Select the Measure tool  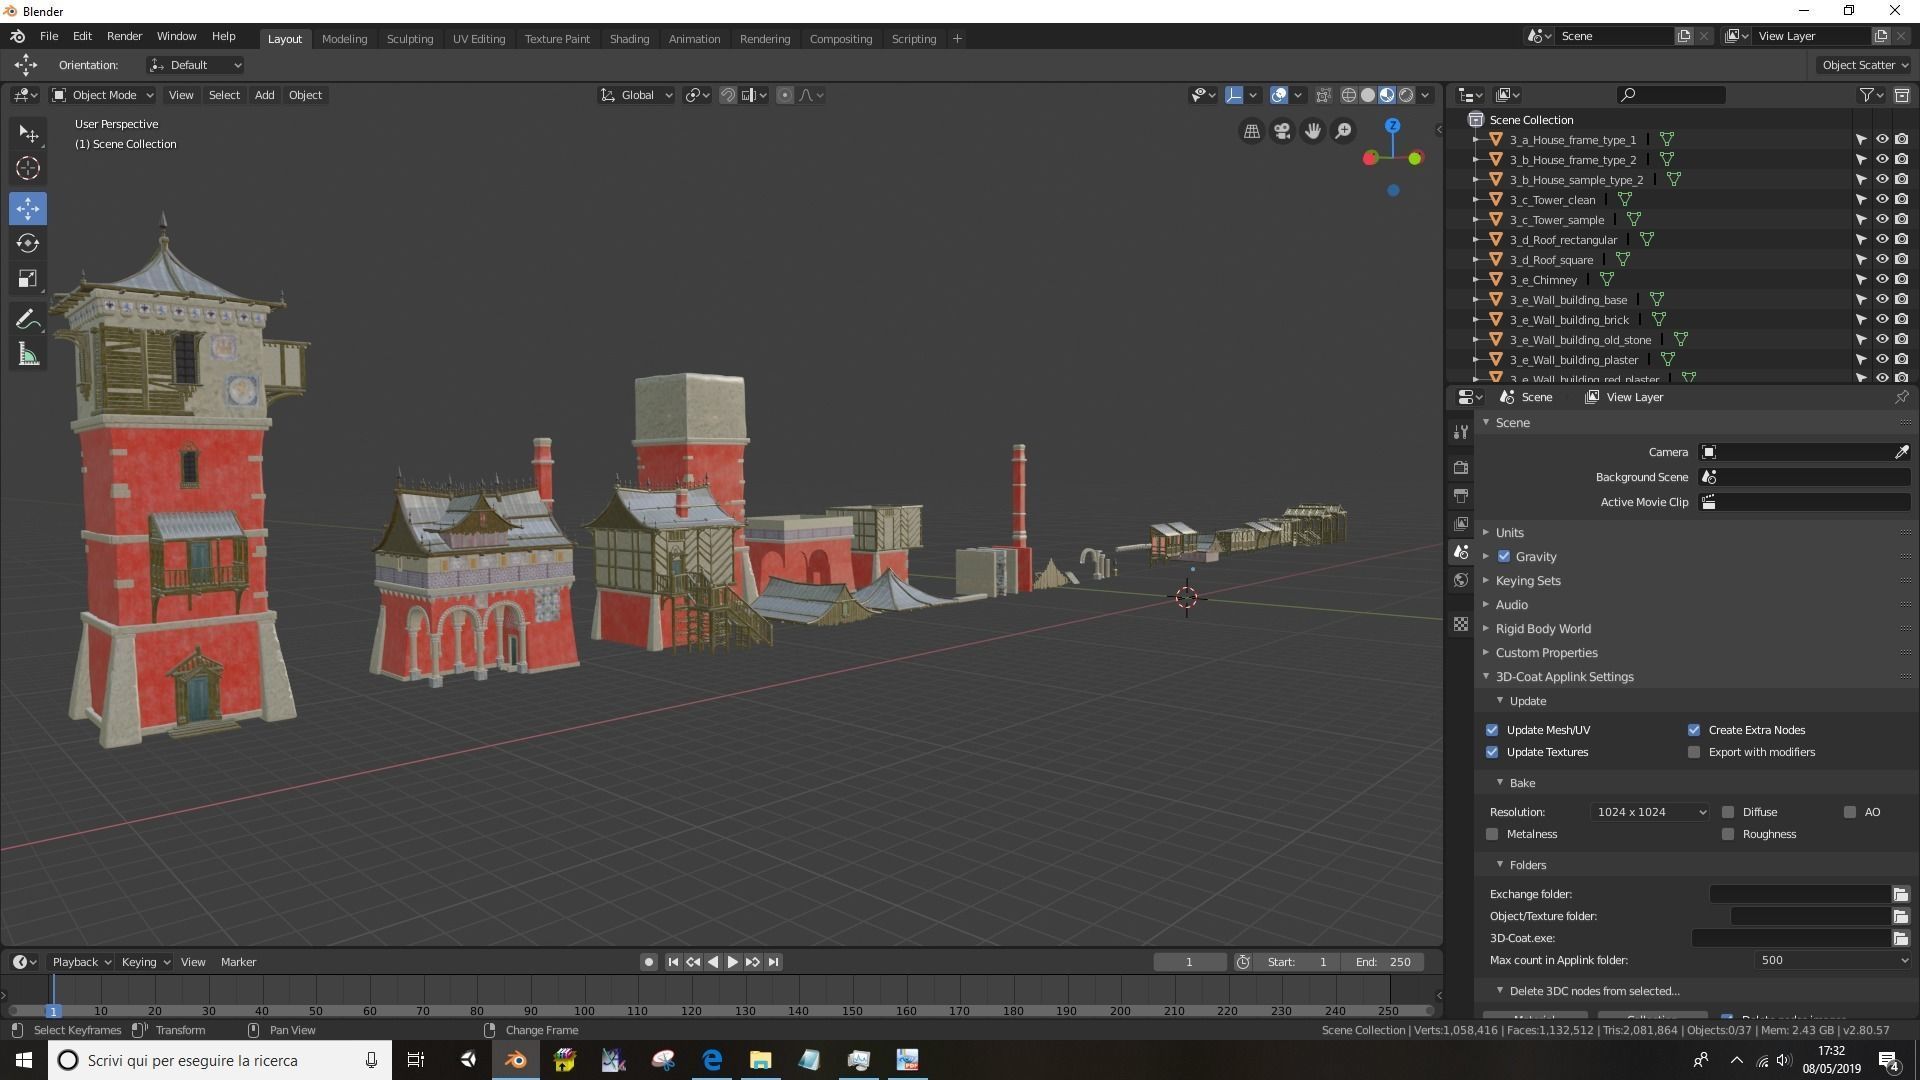[28, 354]
